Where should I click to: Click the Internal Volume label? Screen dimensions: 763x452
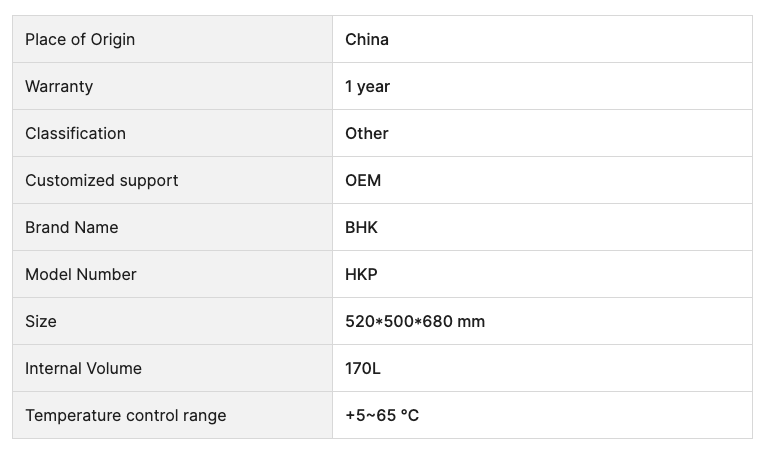pyautogui.click(x=83, y=368)
